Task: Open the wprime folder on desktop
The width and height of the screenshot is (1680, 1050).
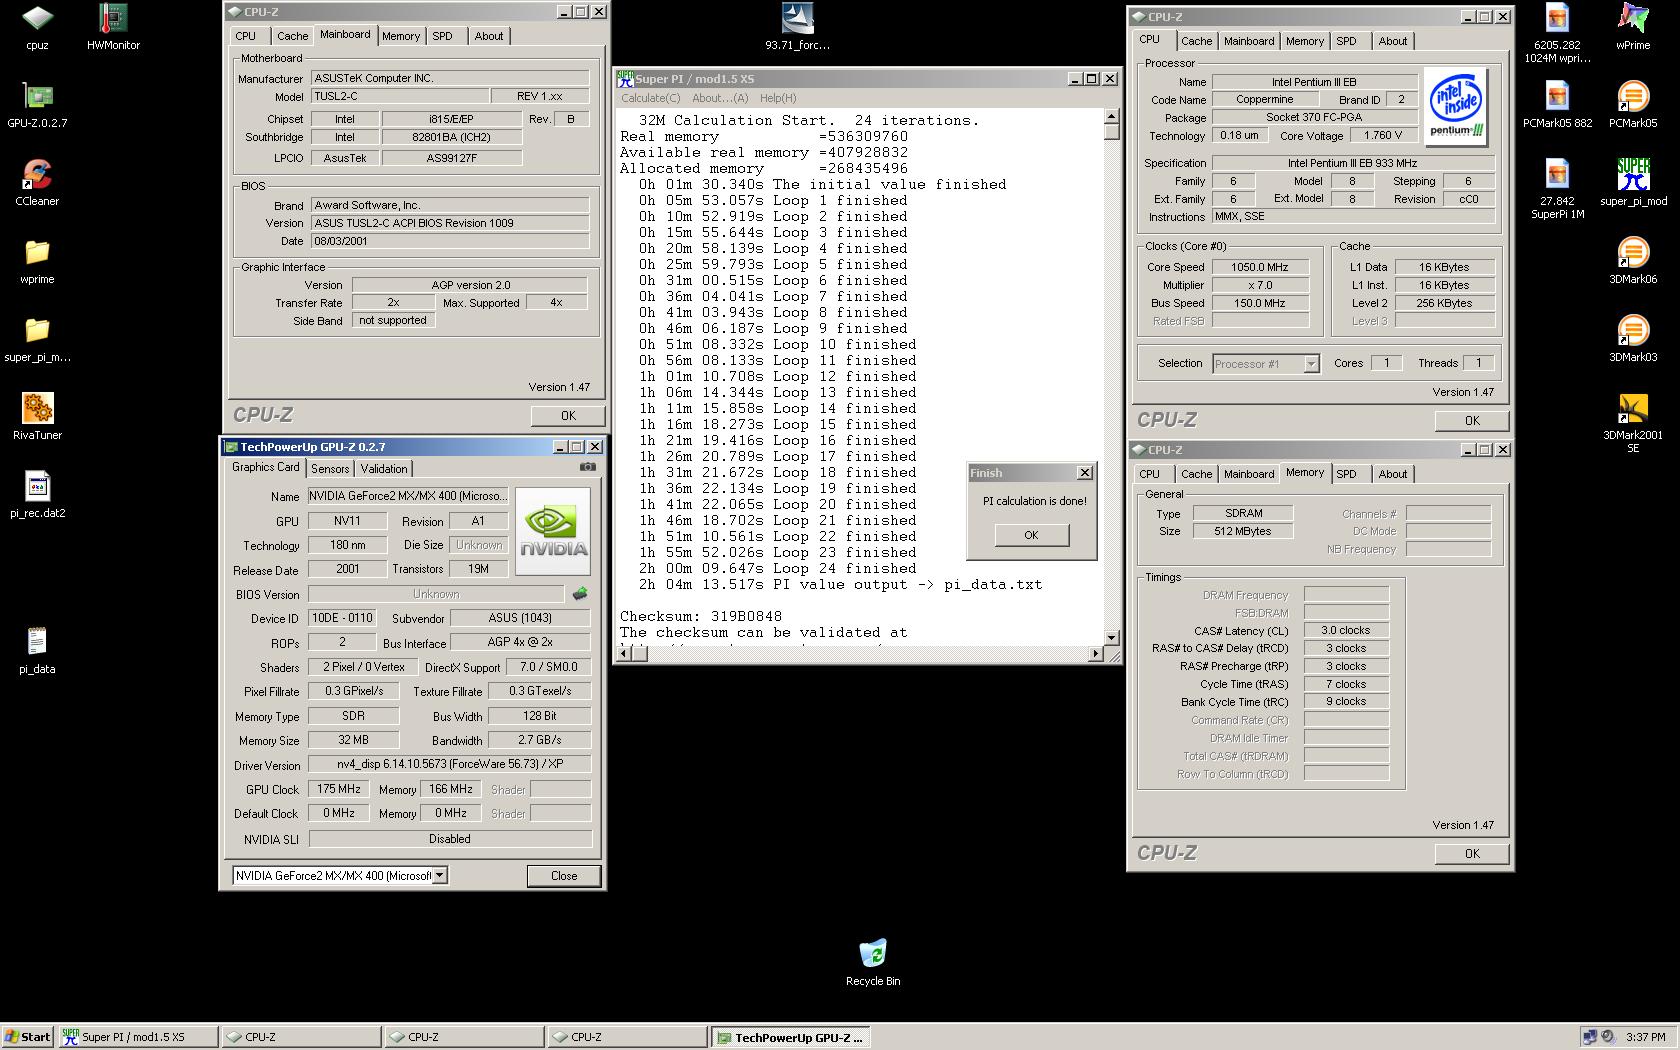Action: 37,261
